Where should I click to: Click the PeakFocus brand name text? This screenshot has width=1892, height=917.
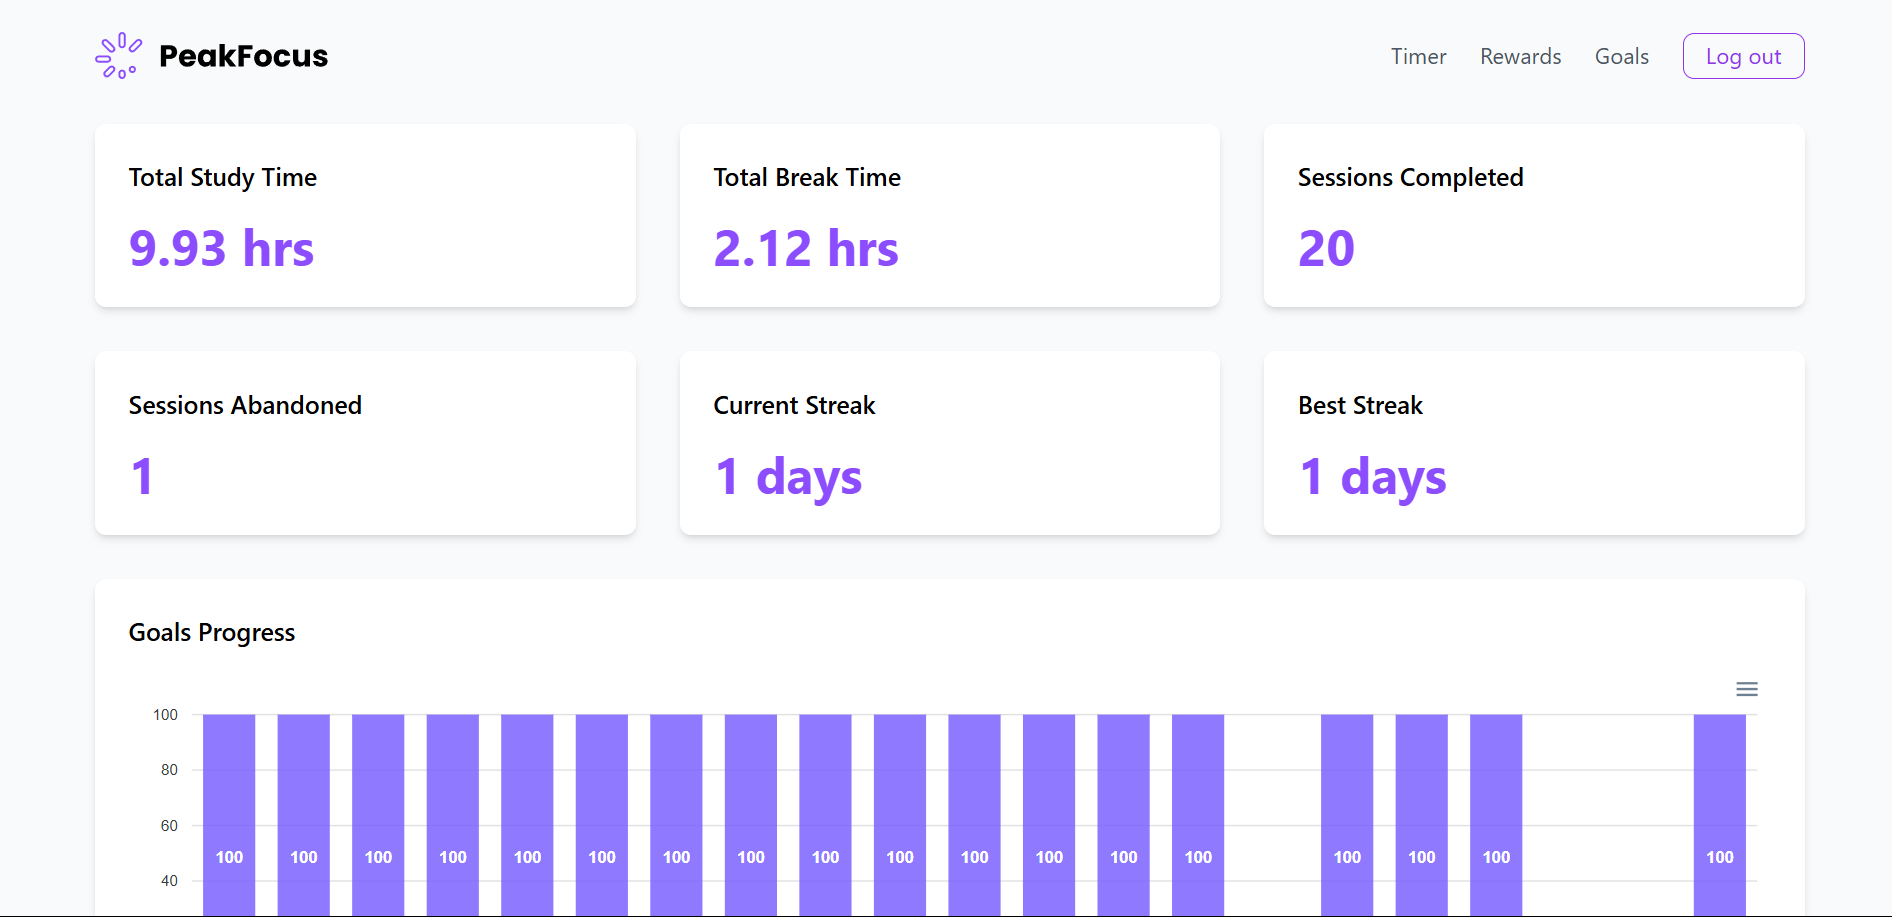pos(243,56)
